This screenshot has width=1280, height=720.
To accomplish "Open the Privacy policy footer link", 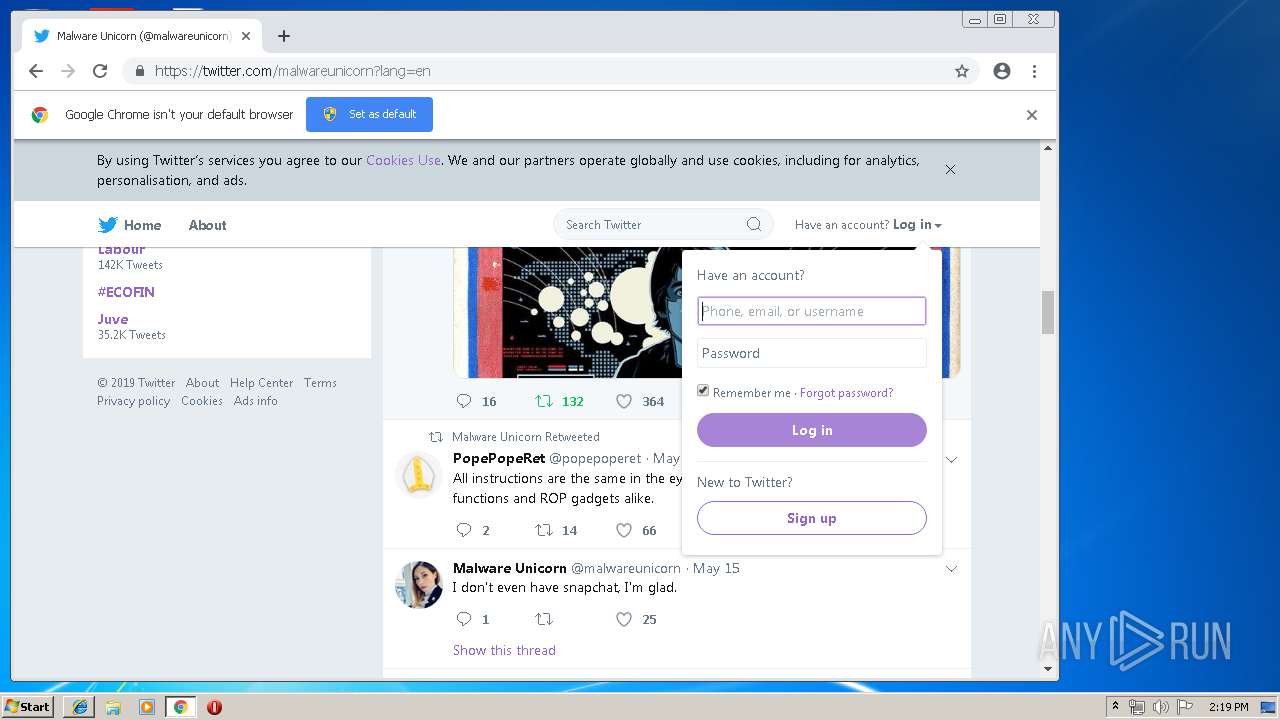I will [x=133, y=401].
